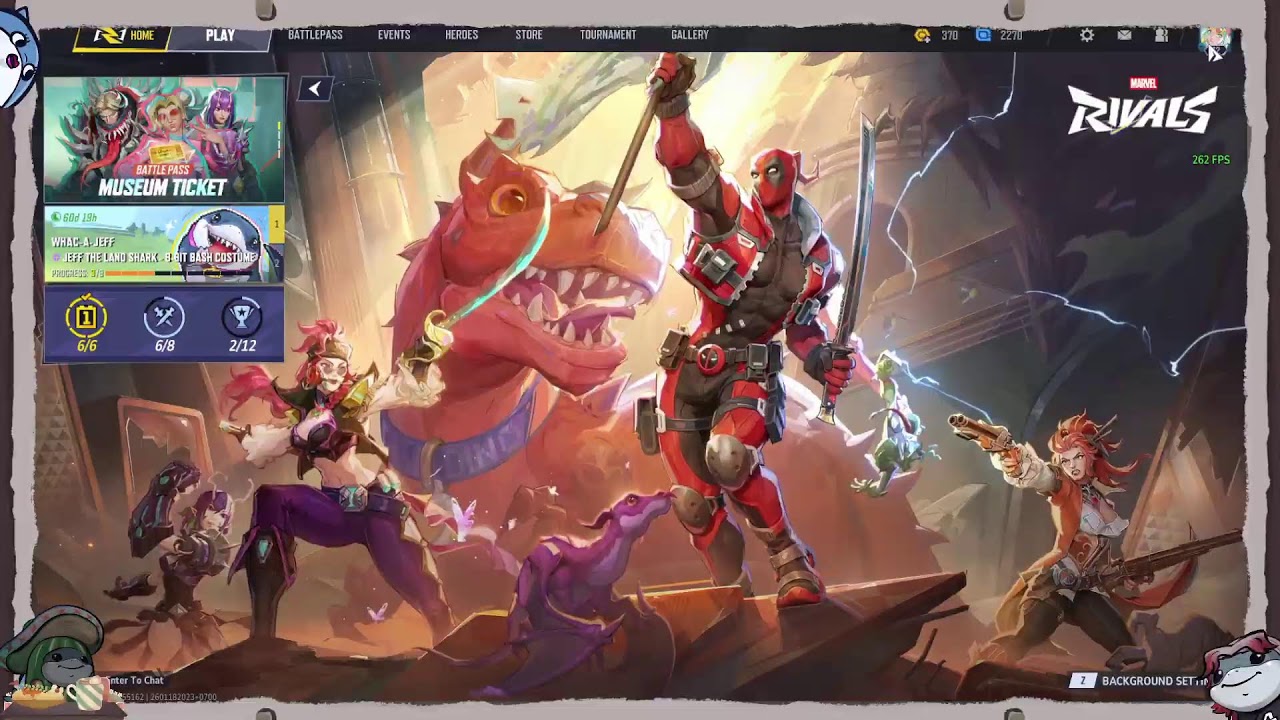Viewport: 1280px width, 720px height.
Task: Select event page indicator 2
Action: [277, 262]
